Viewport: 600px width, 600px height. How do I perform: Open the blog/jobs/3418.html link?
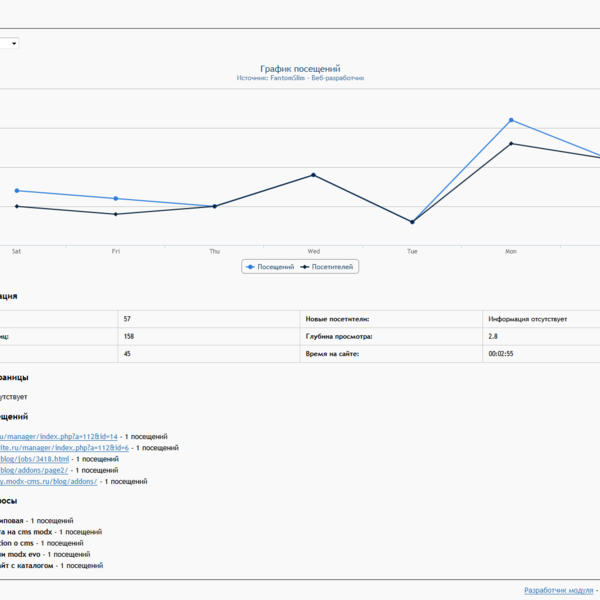(34, 459)
